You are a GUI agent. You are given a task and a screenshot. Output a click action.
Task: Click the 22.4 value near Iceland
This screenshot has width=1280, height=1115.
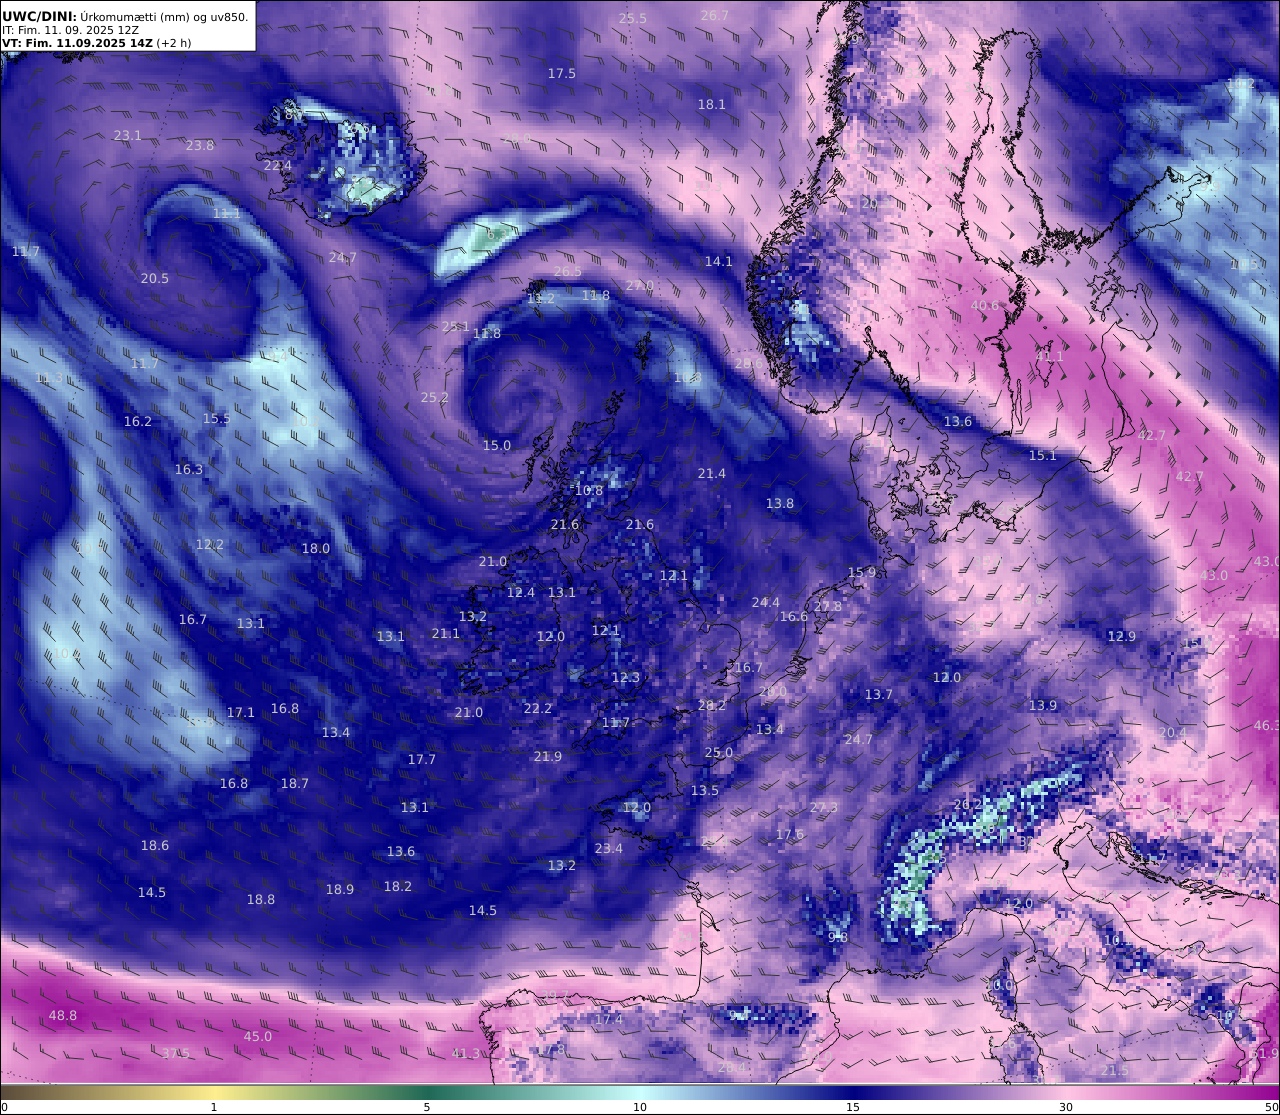pos(278,166)
